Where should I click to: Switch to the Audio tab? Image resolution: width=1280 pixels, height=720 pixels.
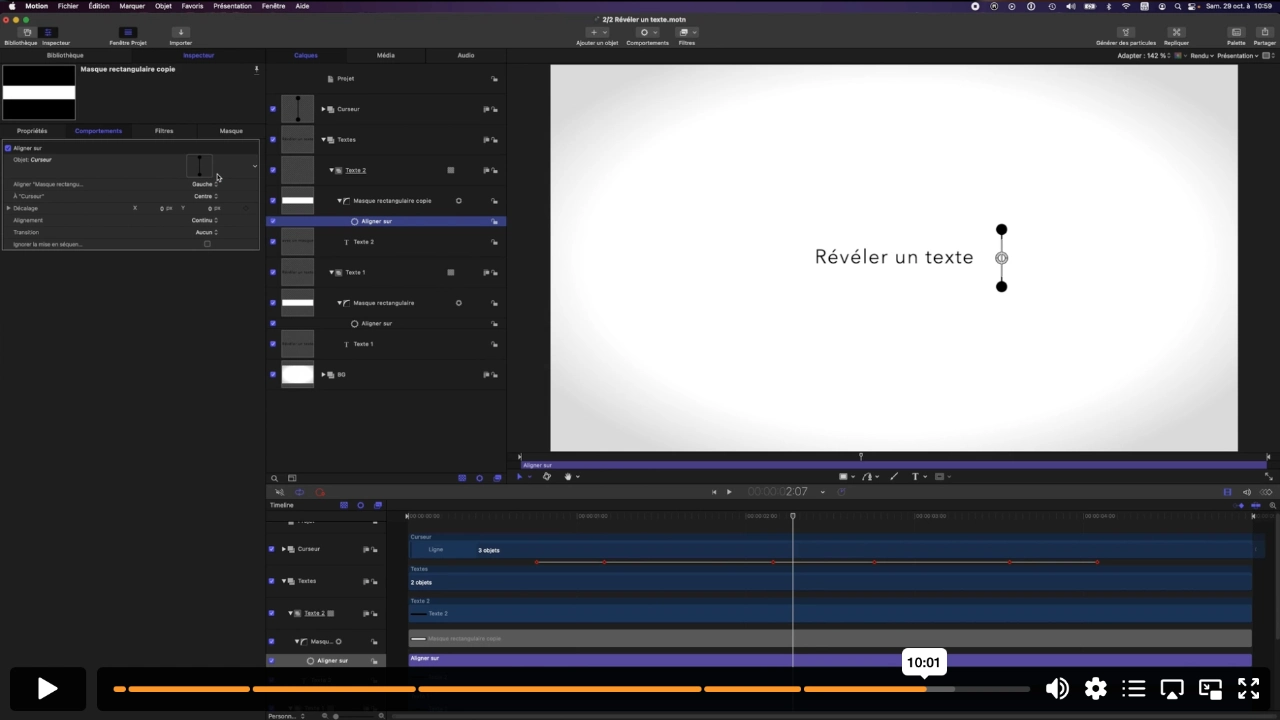tap(466, 55)
